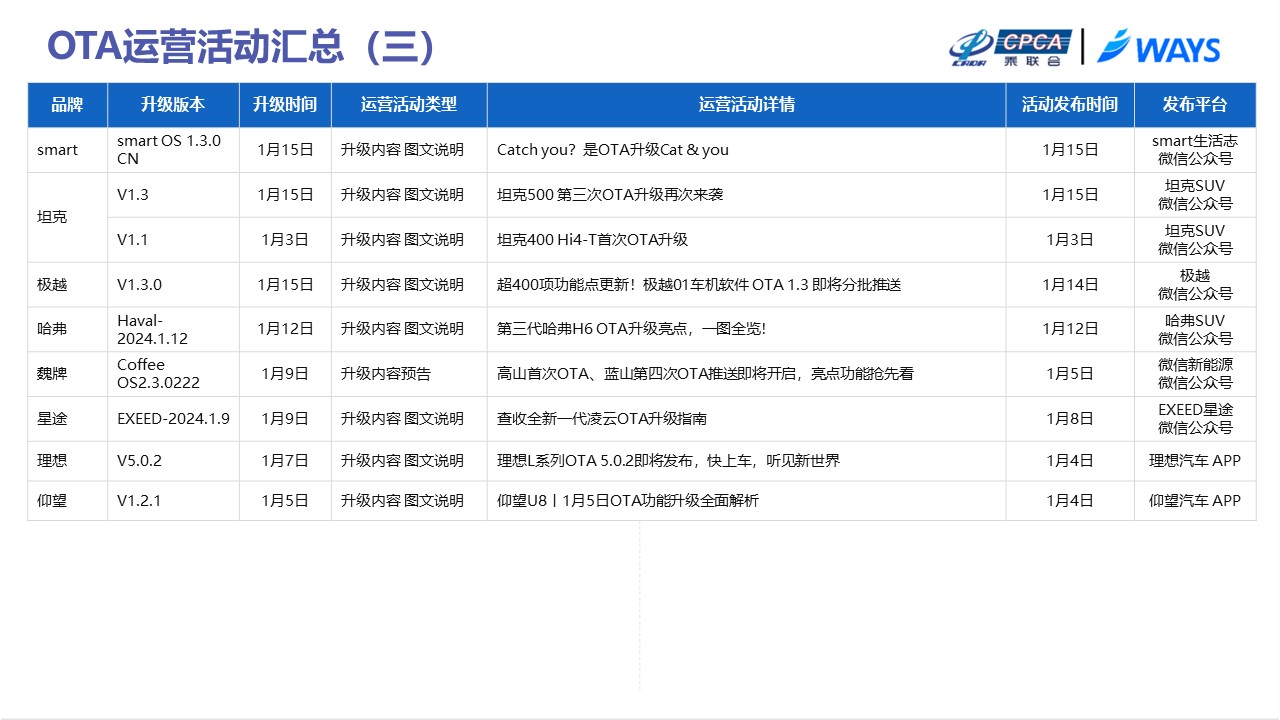The height and width of the screenshot is (720, 1280).
Task: Select the 哈弗 brand cell
Action: pos(67,329)
